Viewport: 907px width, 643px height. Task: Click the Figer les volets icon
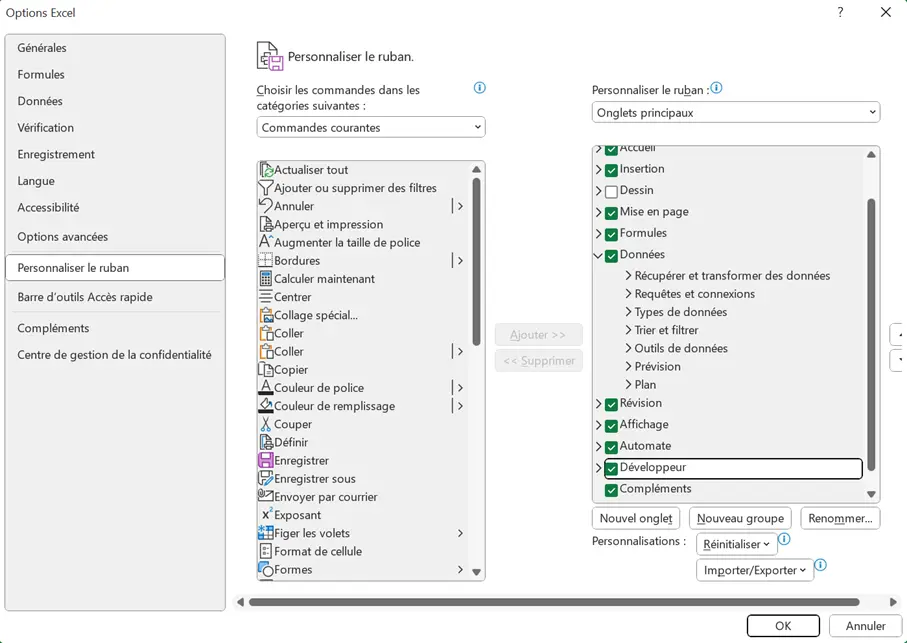[x=266, y=533]
